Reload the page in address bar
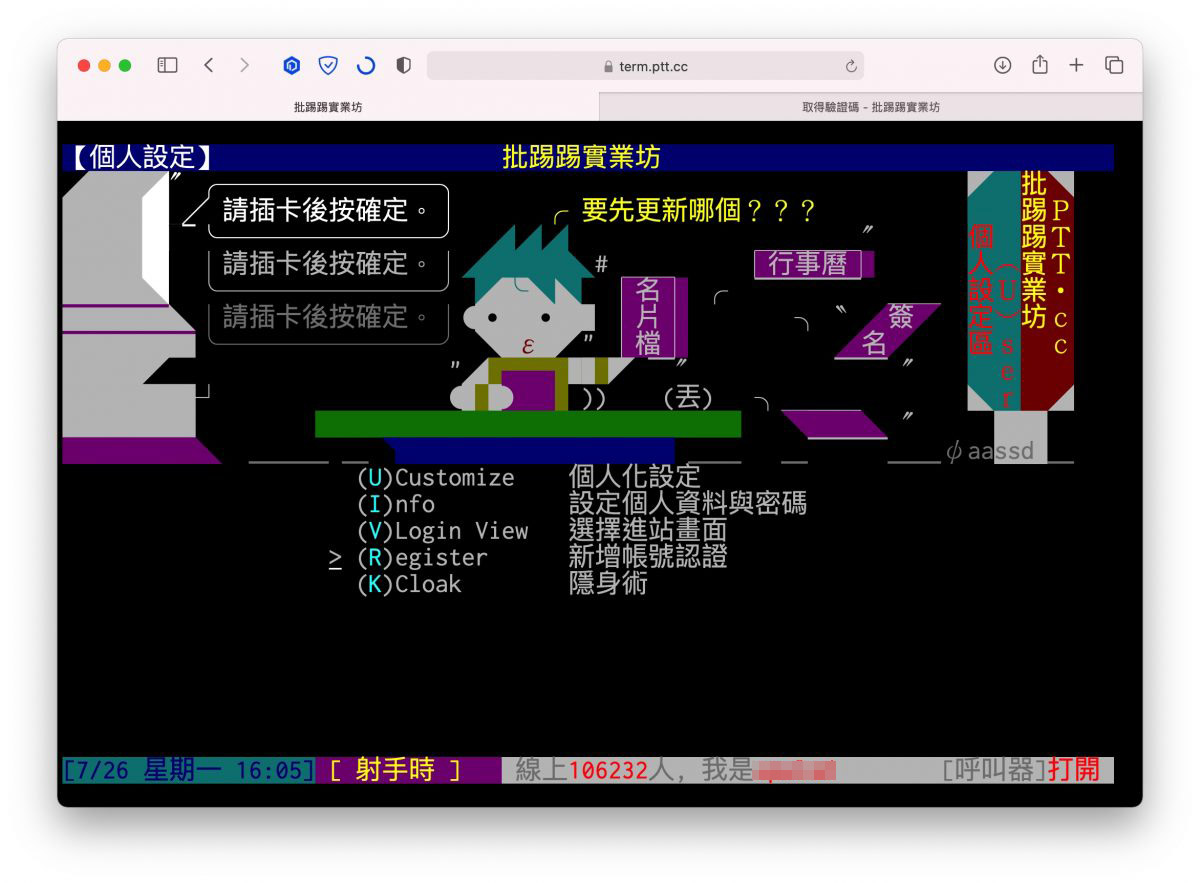This screenshot has height=883, width=1200. point(851,66)
